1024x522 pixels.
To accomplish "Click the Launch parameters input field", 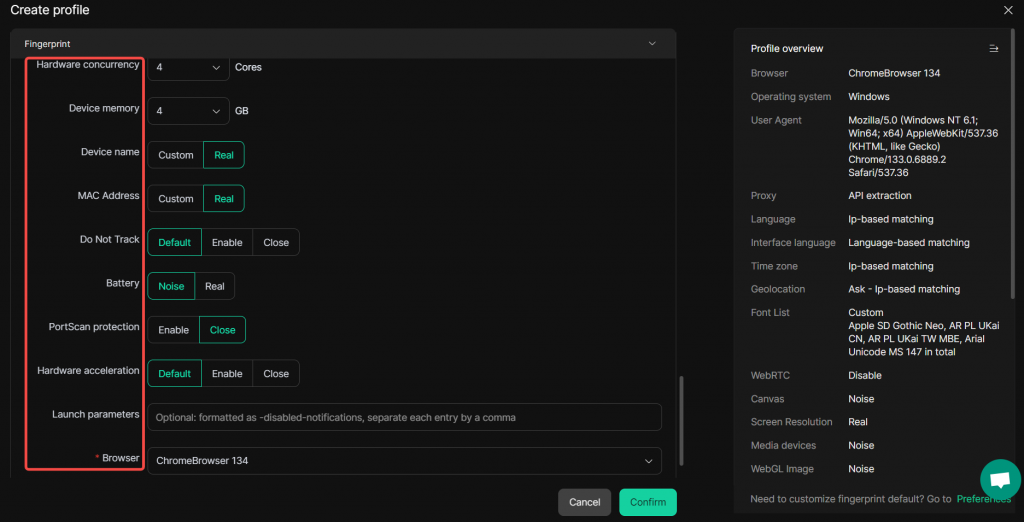I will point(404,417).
